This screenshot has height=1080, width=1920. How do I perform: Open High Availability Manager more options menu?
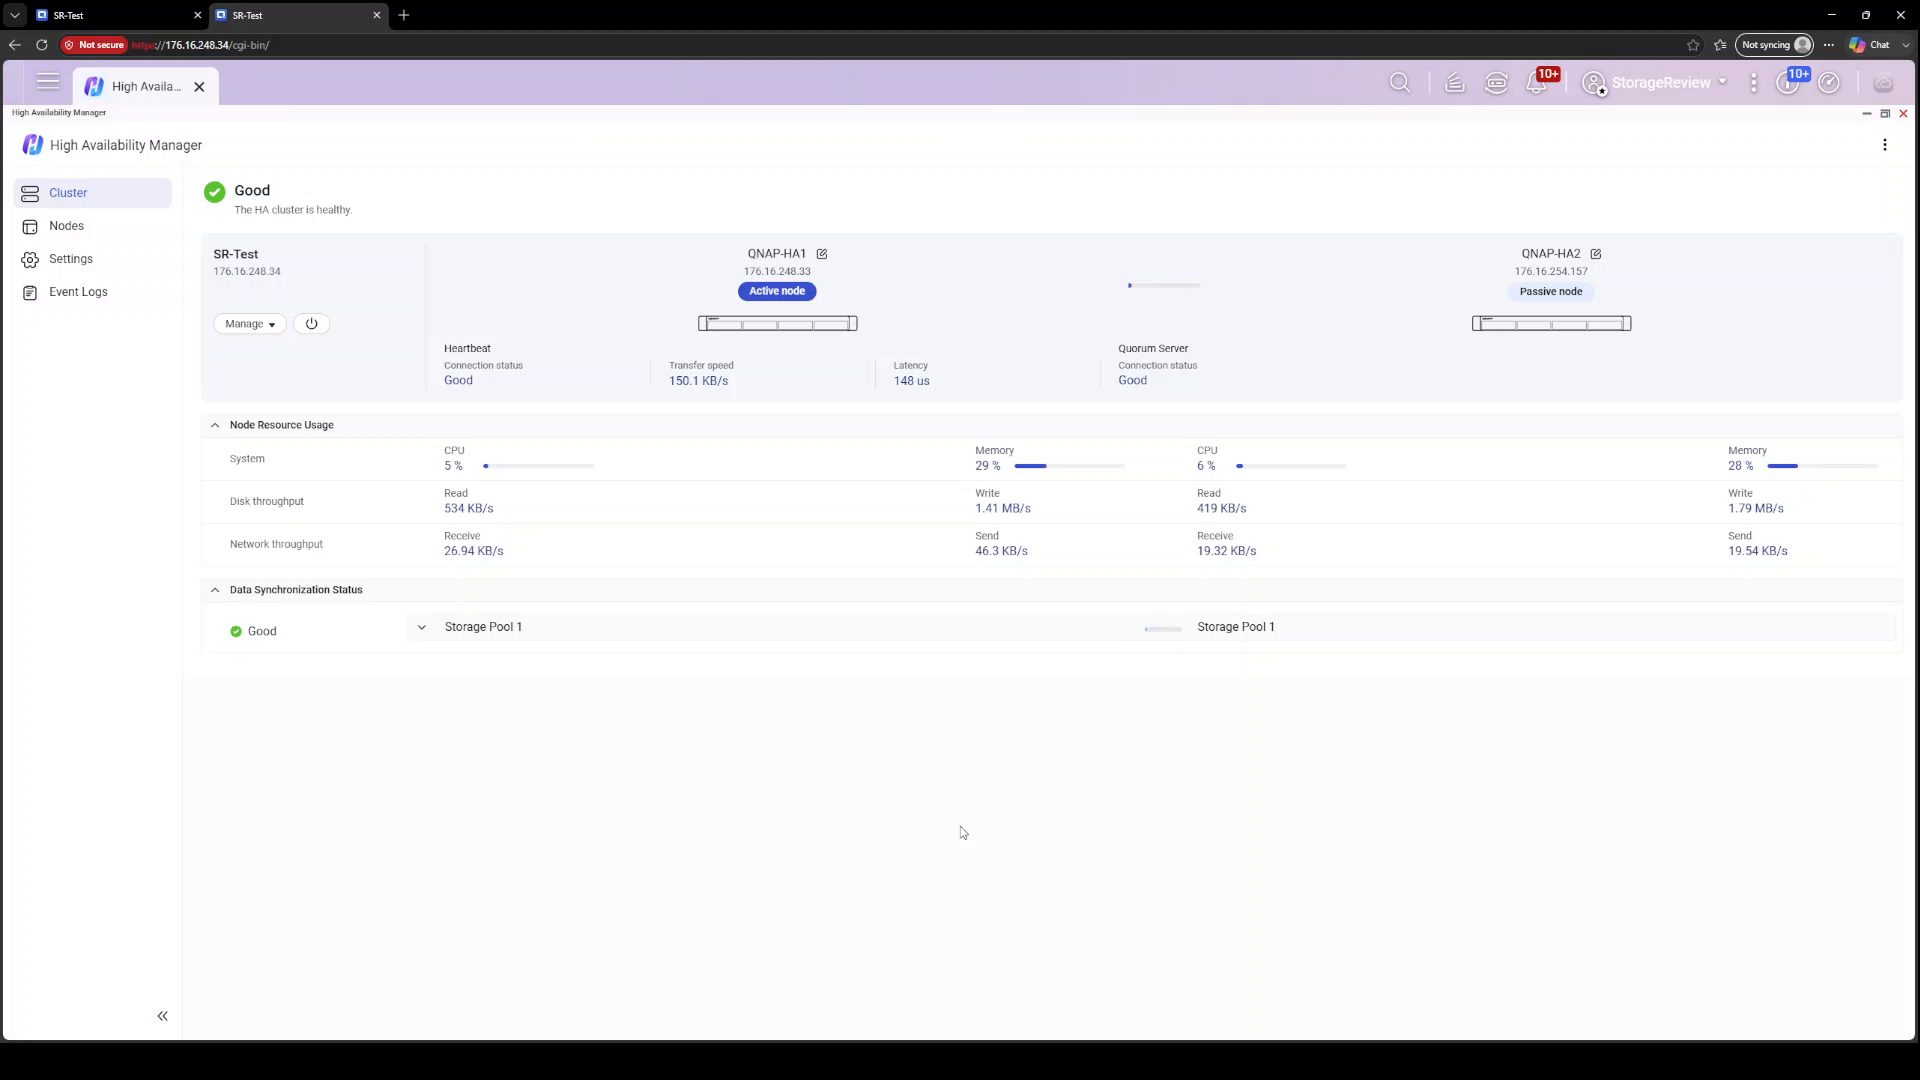(x=1885, y=145)
